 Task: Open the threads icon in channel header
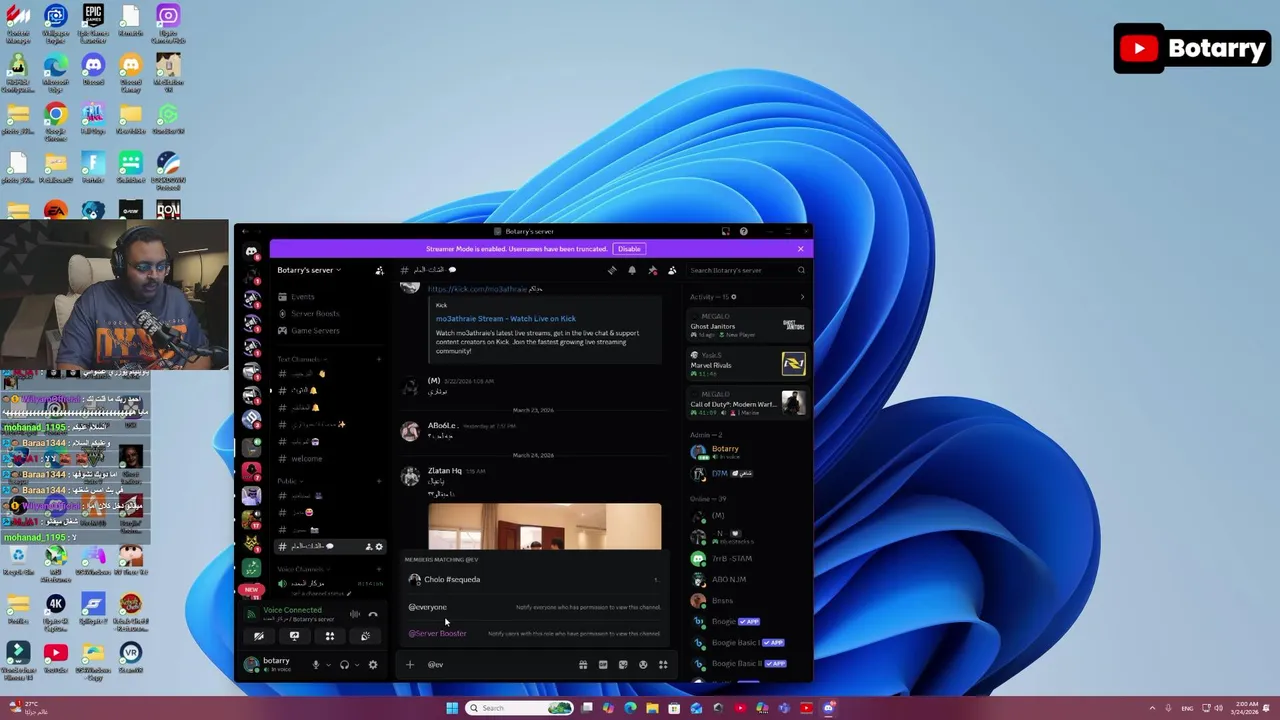612,270
